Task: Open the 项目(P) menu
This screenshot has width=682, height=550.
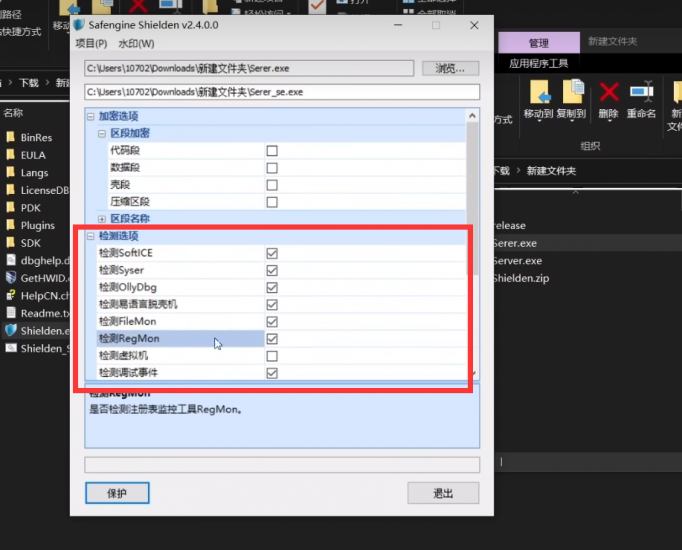Action: pyautogui.click(x=91, y=43)
